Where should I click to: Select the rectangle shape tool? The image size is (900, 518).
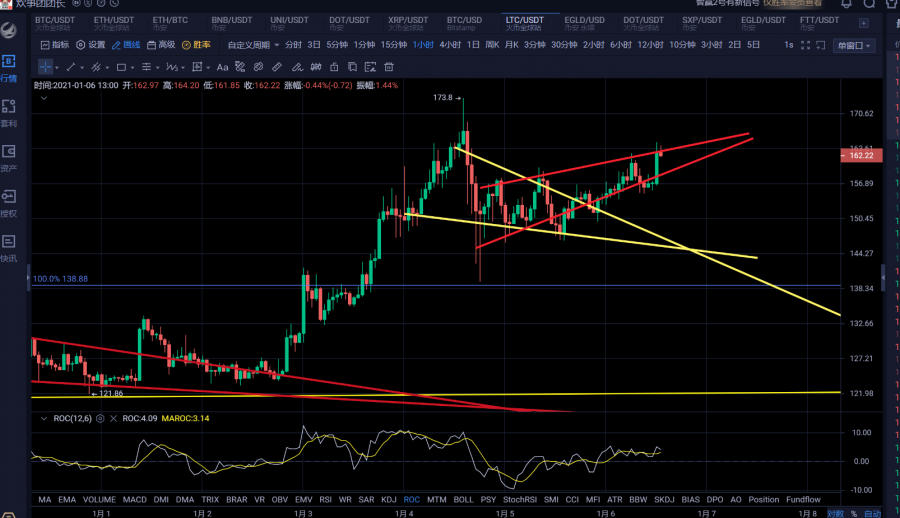(121, 67)
